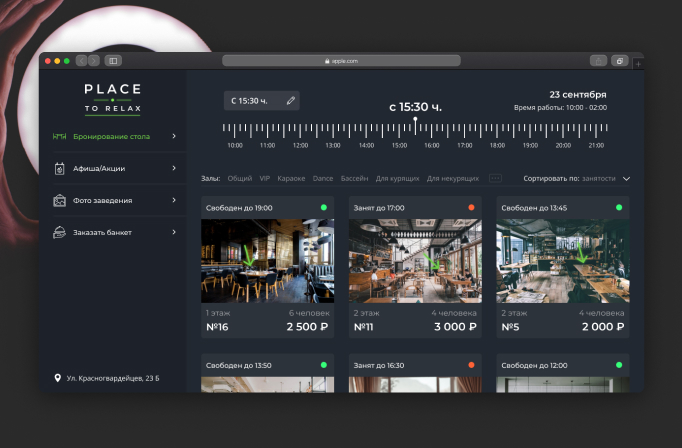Click the pencil edit icon next to С 15:30 ч.
The height and width of the screenshot is (448, 682).
pyautogui.click(x=291, y=101)
